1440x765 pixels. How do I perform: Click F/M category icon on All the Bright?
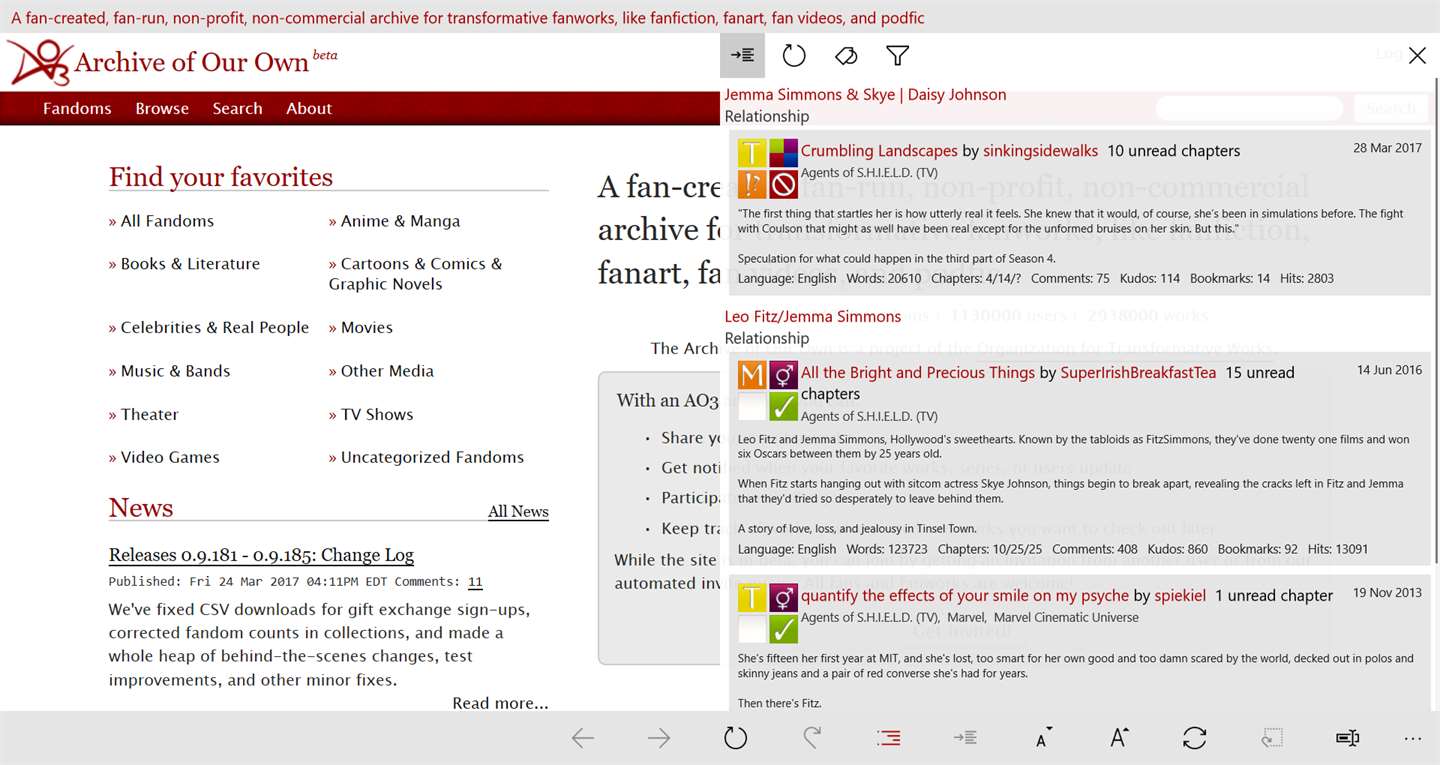point(783,375)
